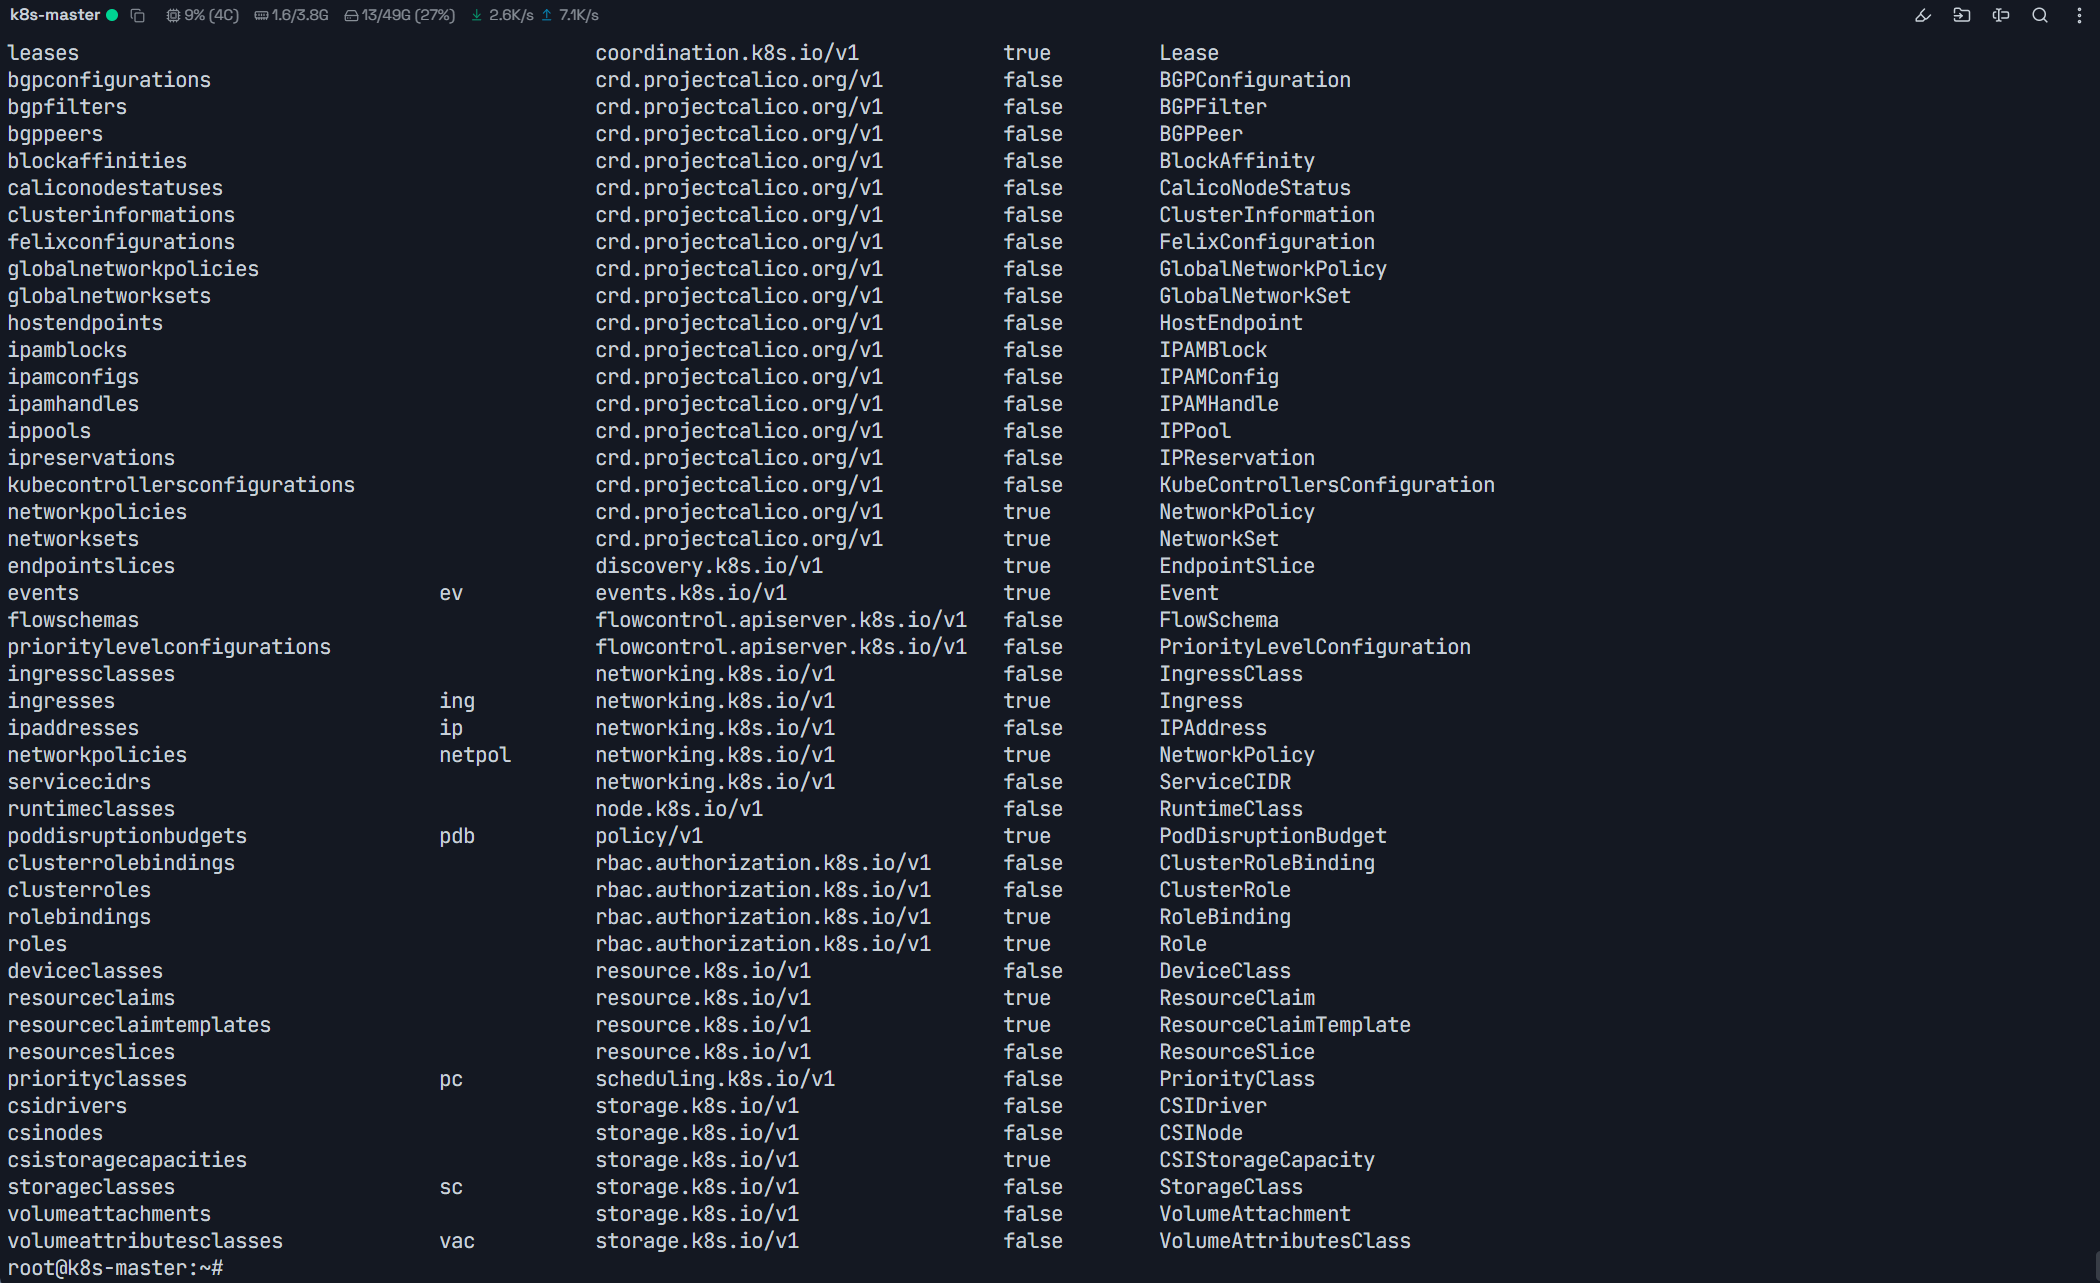Screen dimensions: 2100x1283
Task: Click the 'ServiceCIDR' kind
Action: pos(1225,782)
